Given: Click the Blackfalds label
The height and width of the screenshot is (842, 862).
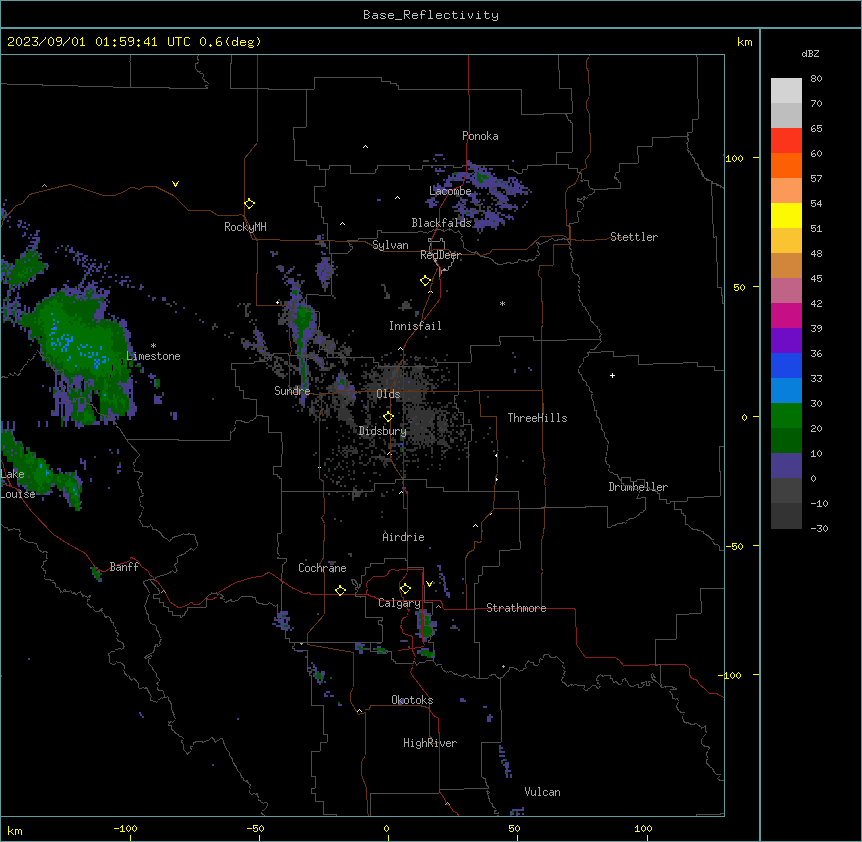Looking at the screenshot, I should click(x=441, y=223).
